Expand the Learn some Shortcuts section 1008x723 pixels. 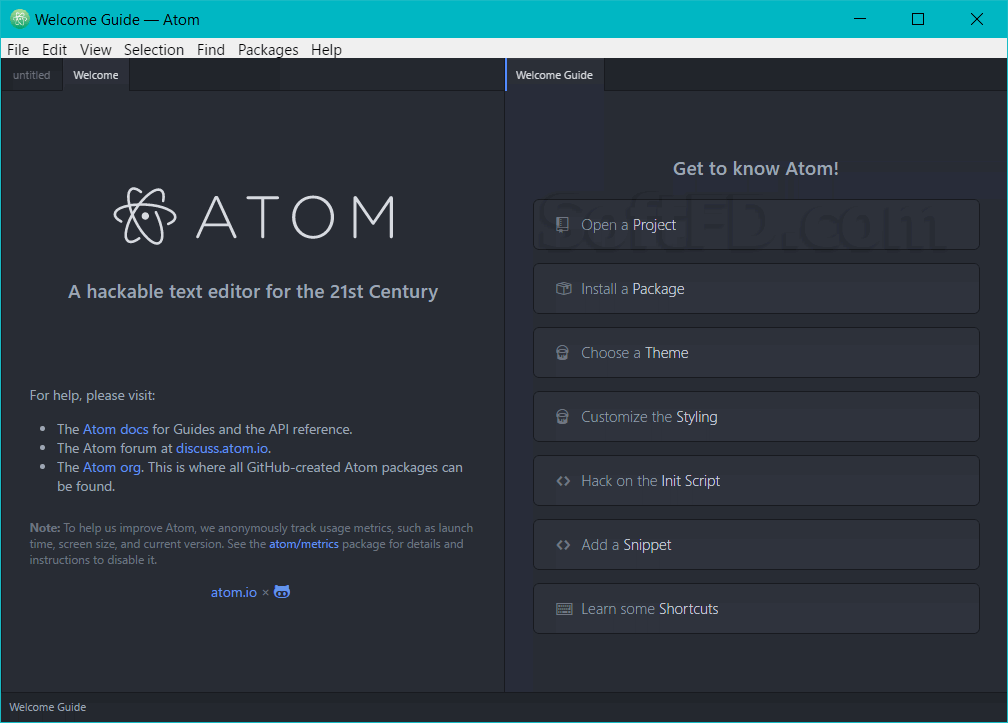756,609
